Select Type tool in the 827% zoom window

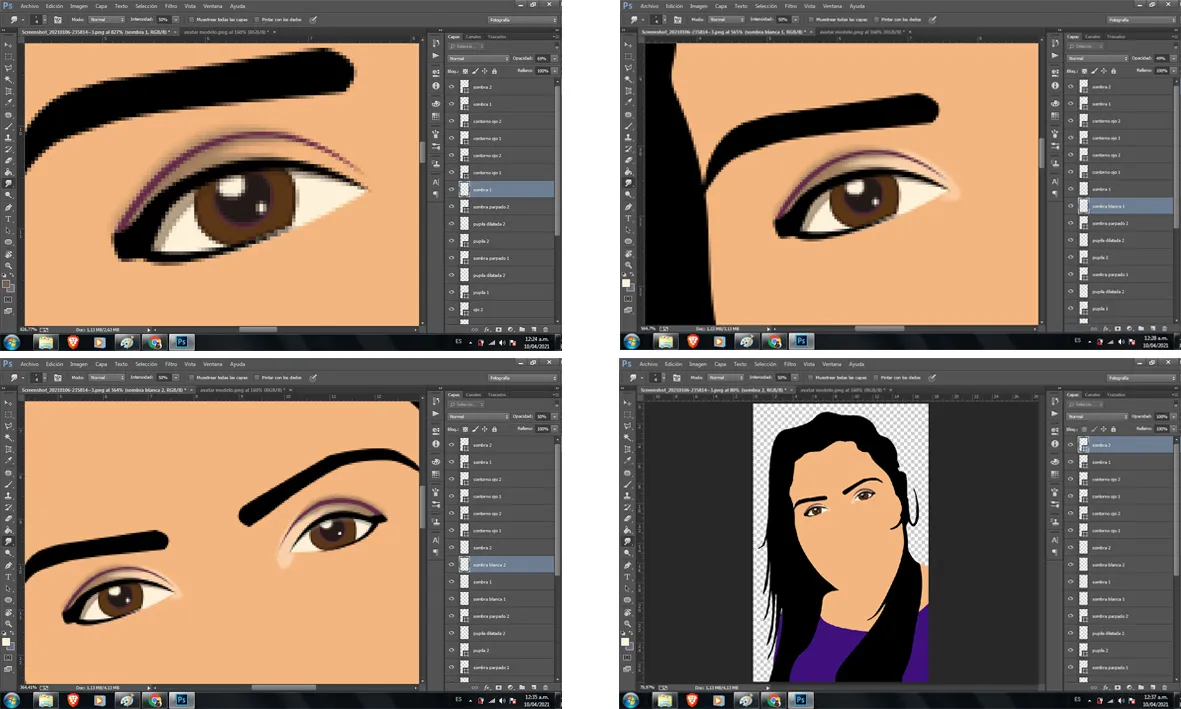point(8,219)
